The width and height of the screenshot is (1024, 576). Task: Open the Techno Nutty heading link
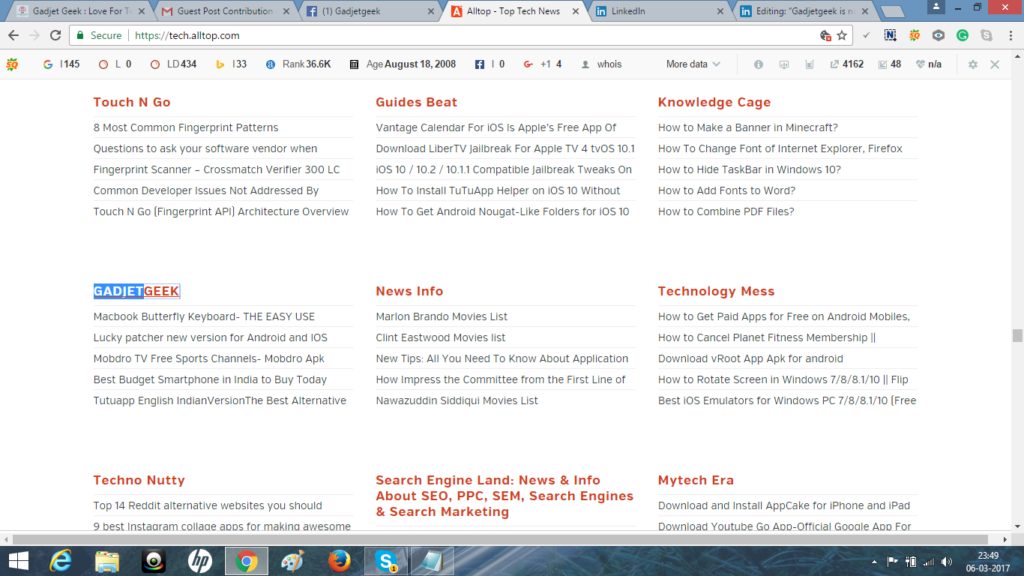(x=139, y=480)
